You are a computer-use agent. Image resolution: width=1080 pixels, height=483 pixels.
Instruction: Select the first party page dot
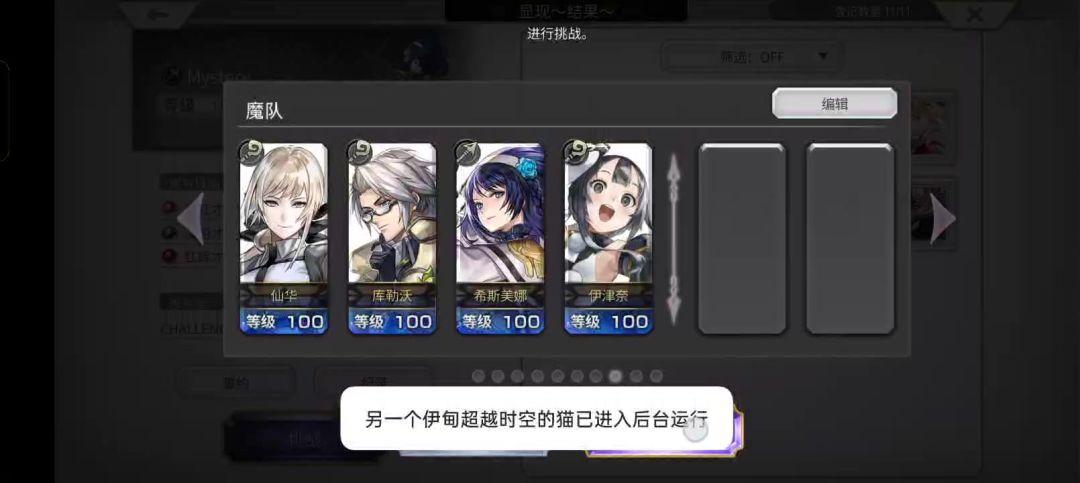[x=478, y=376]
